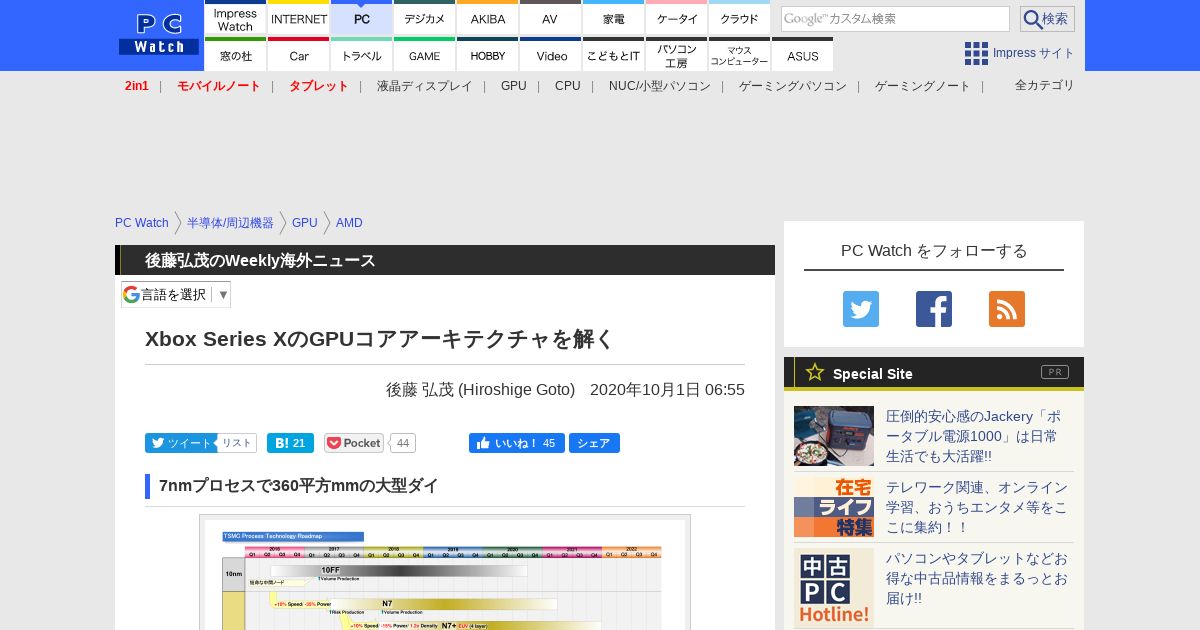The image size is (1200, 630).
Task: Open the マウスコンピューター tab
Action: [x=740, y=55]
